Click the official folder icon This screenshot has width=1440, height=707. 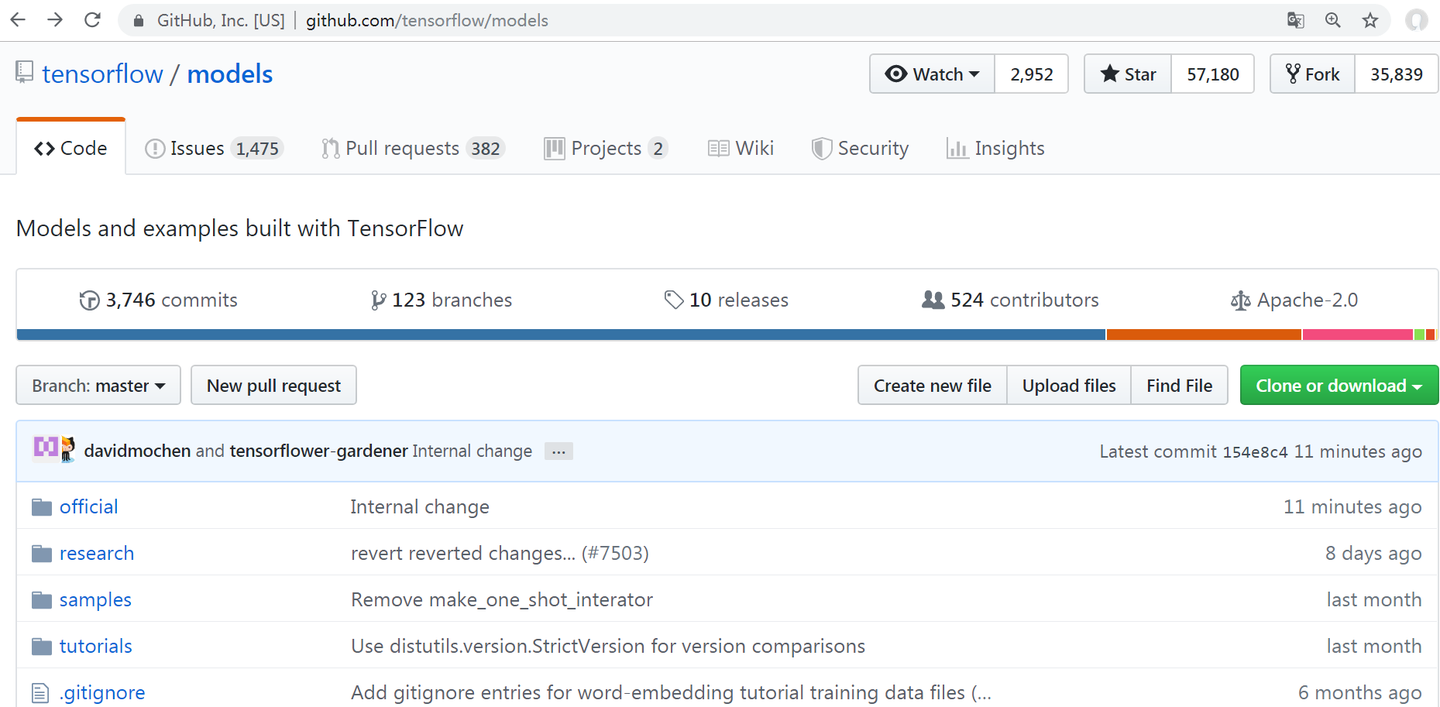click(x=41, y=507)
